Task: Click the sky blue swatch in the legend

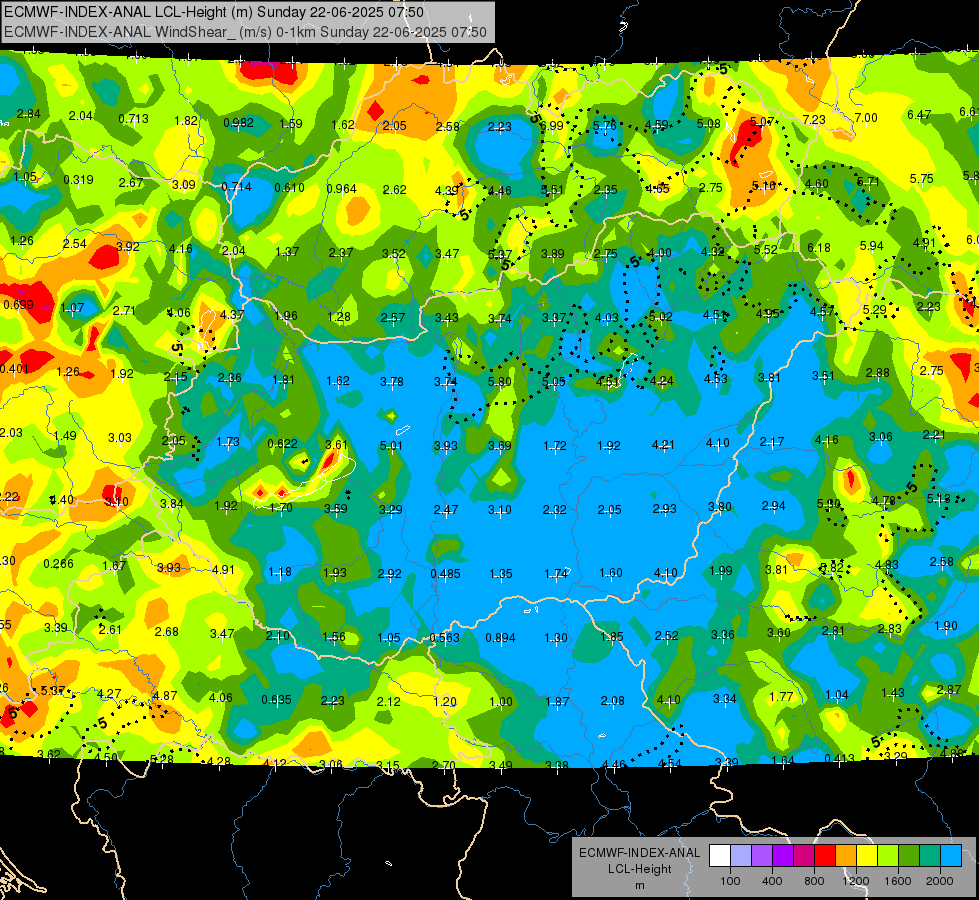Action: (x=952, y=855)
